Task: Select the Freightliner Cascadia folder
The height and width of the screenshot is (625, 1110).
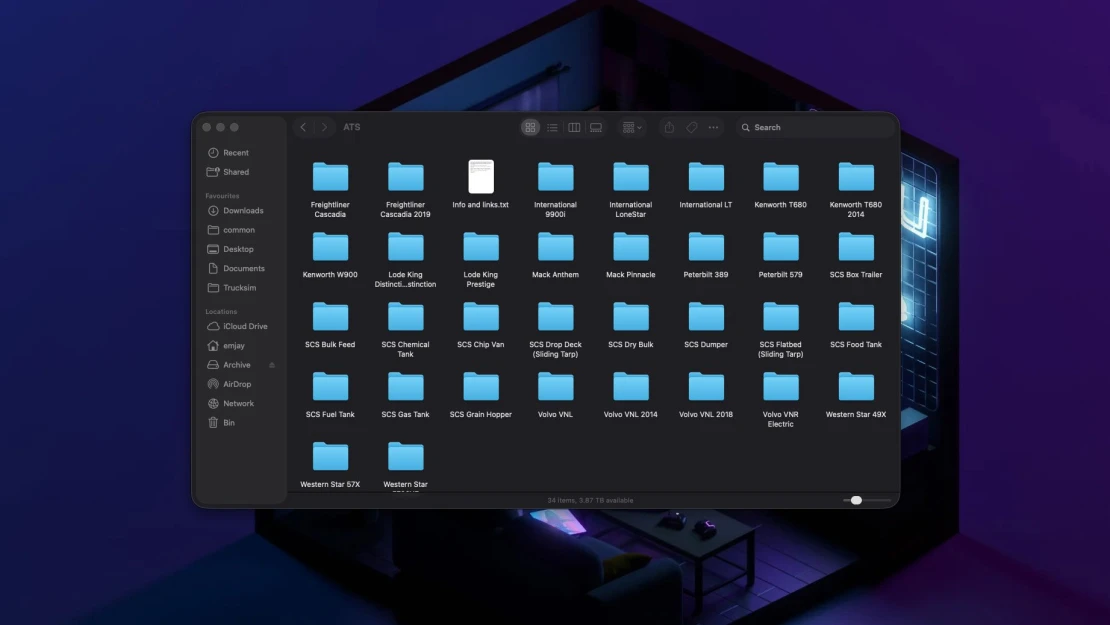Action: [331, 177]
